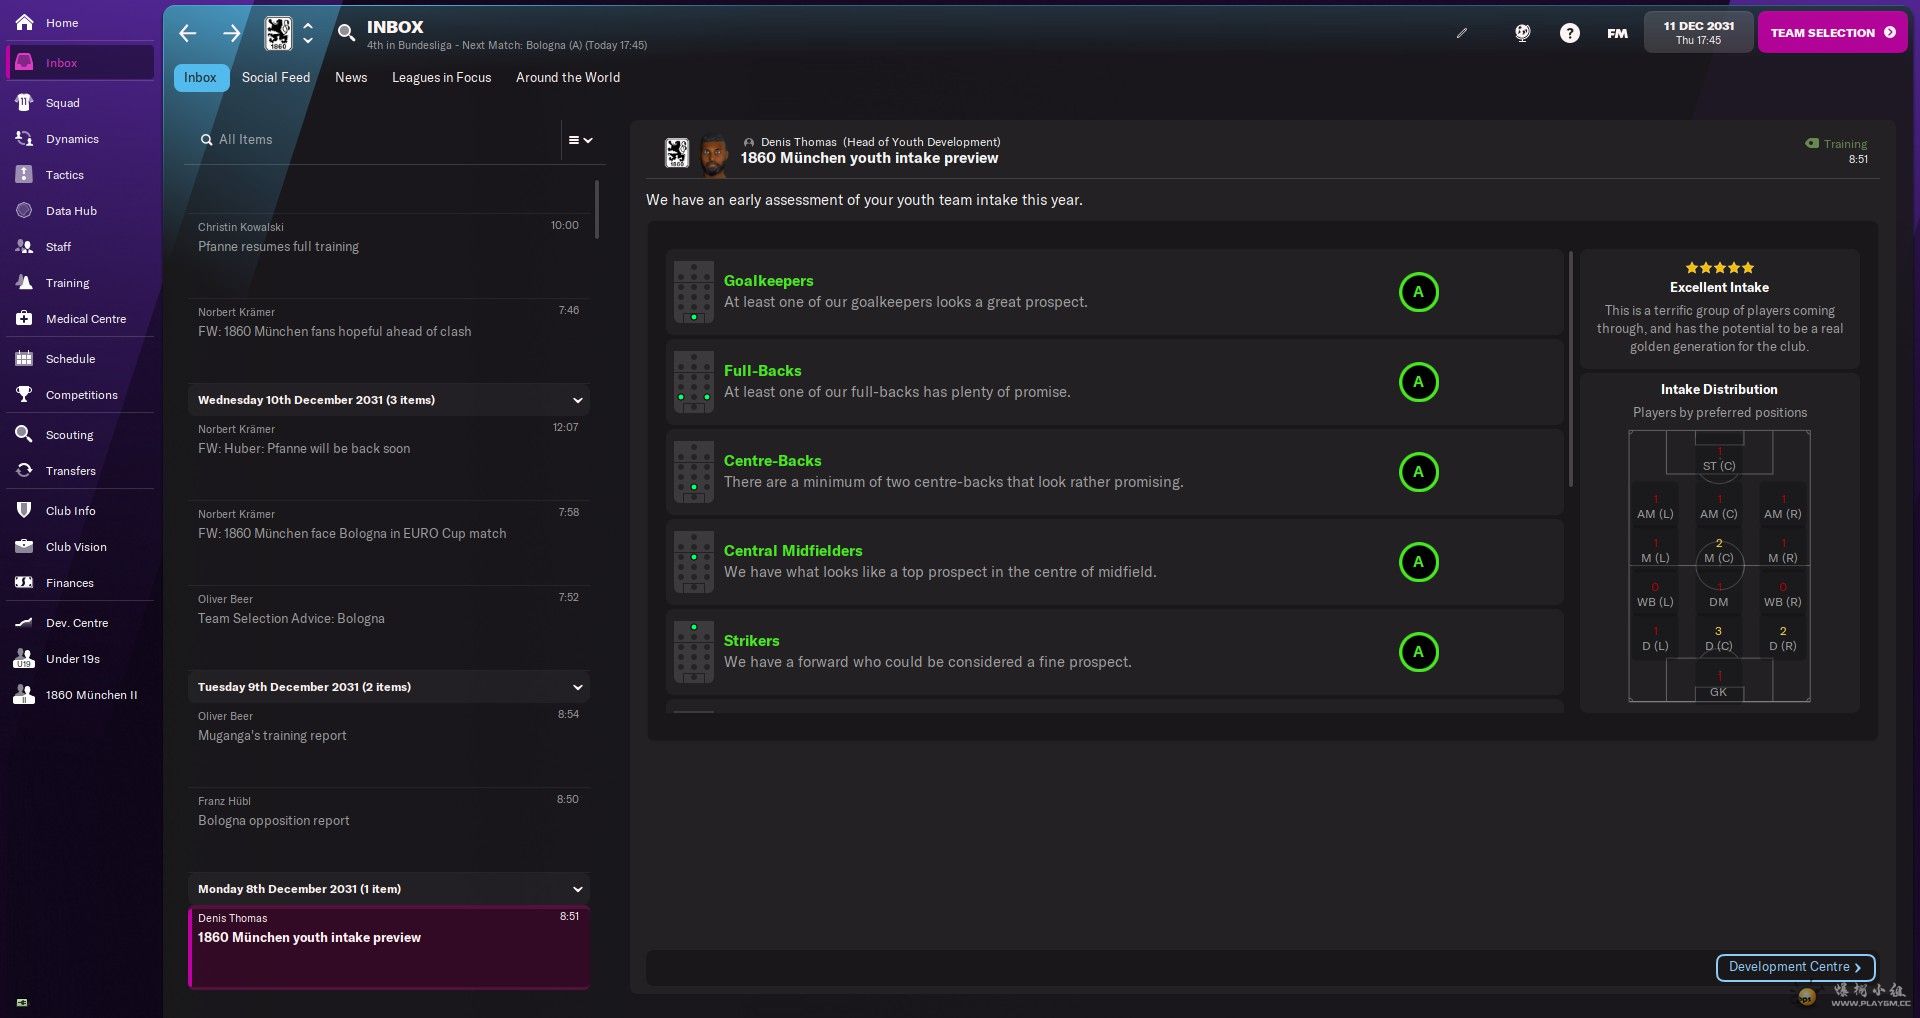
Task: Click the Strikers A grade badge
Action: (1418, 652)
